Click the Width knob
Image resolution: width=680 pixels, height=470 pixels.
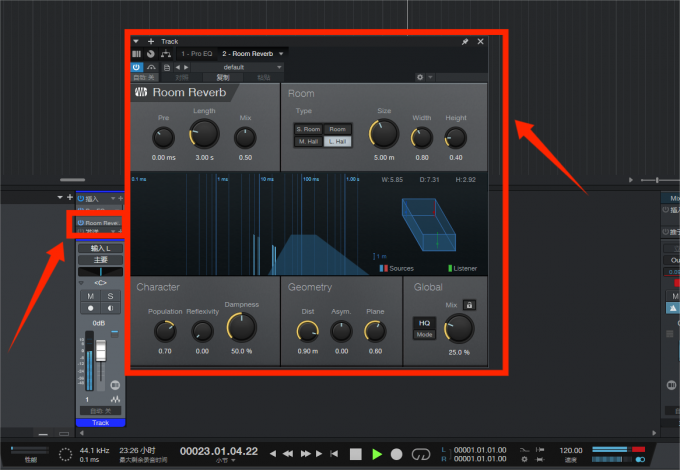pos(422,138)
